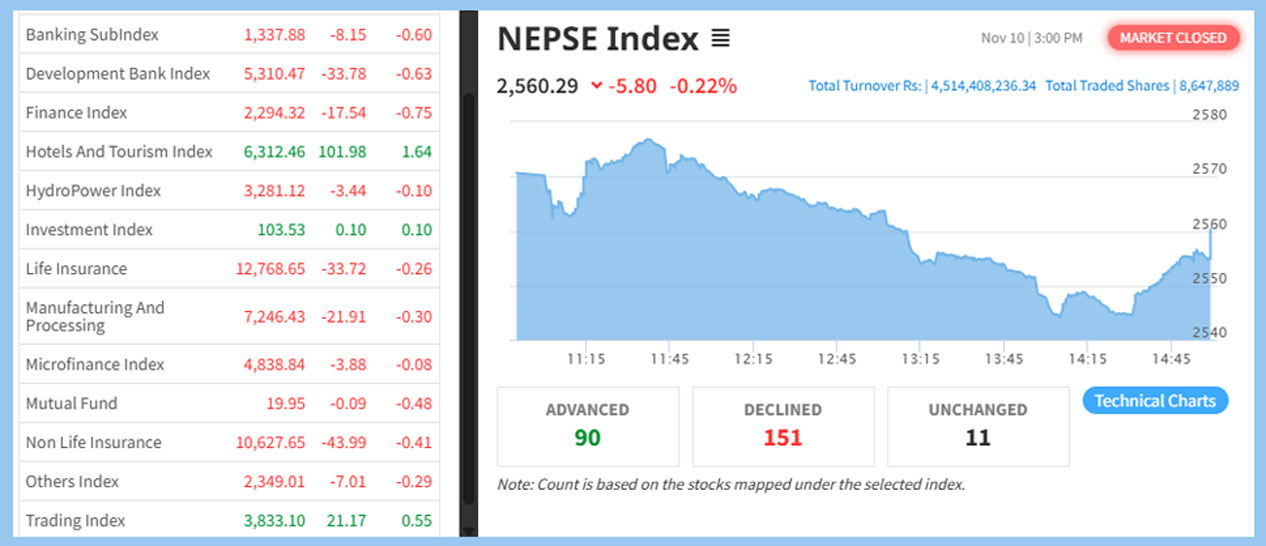The image size is (1266, 546).
Task: Click the Total Traded Shares figure
Action: coord(1209,86)
